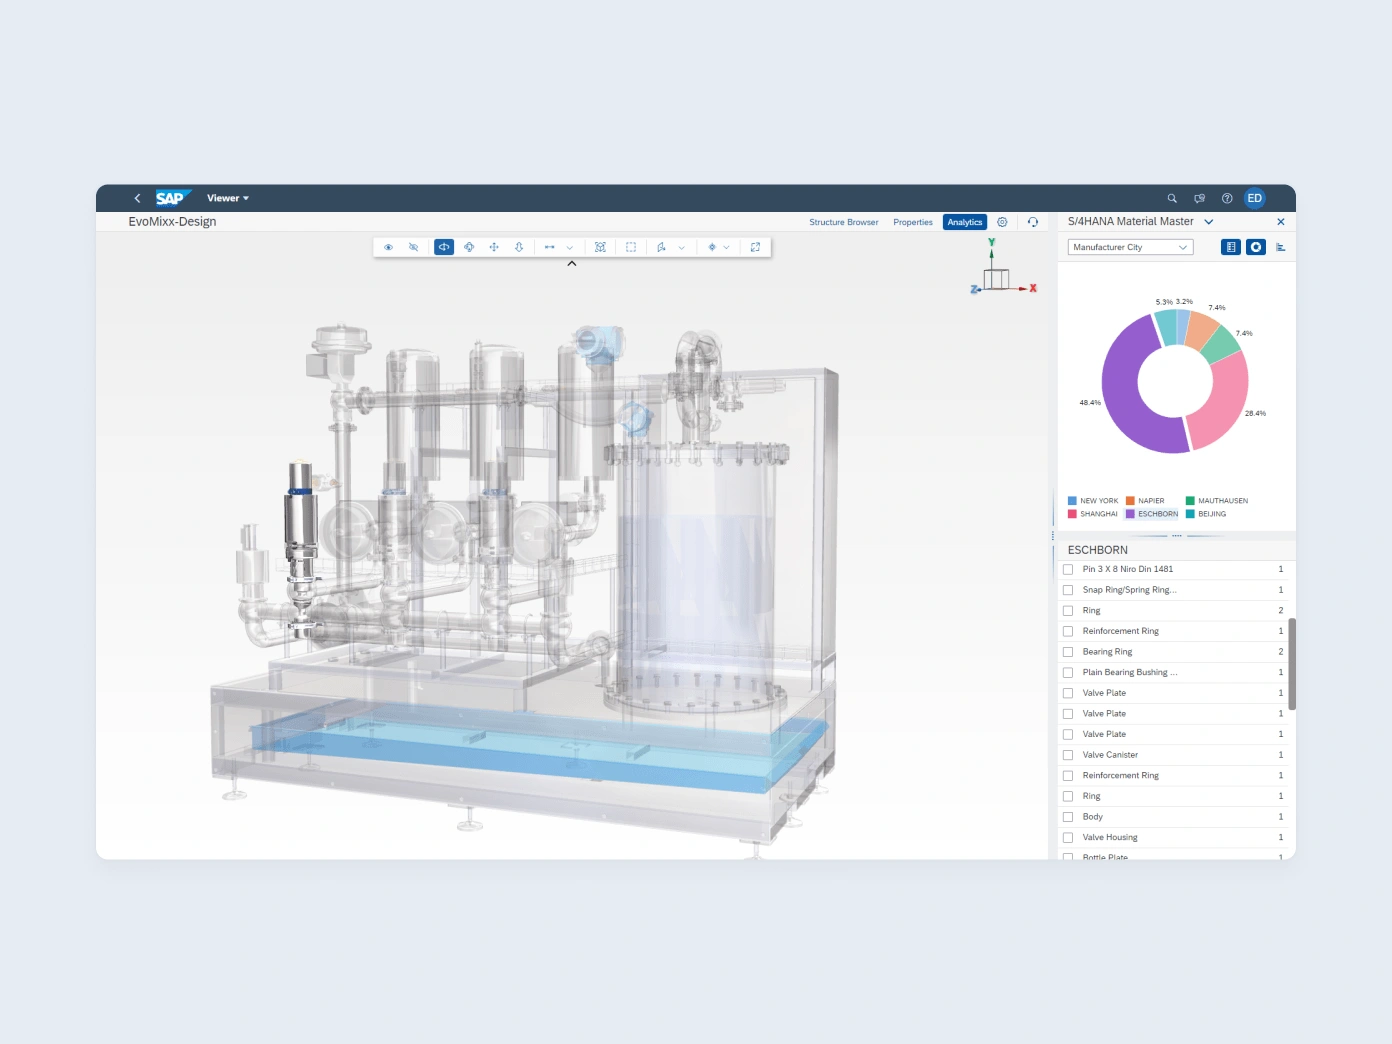Viewport: 1392px width, 1044px height.
Task: Open the ED user avatar menu
Action: 1255,198
